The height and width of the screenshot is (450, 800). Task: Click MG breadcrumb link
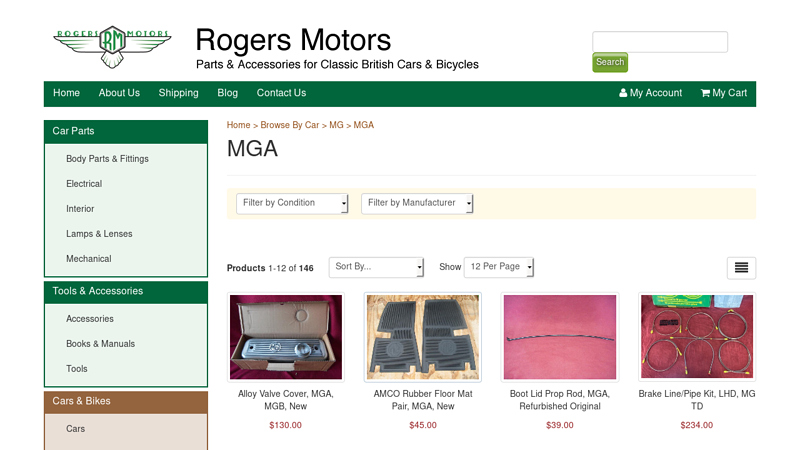[336, 125]
